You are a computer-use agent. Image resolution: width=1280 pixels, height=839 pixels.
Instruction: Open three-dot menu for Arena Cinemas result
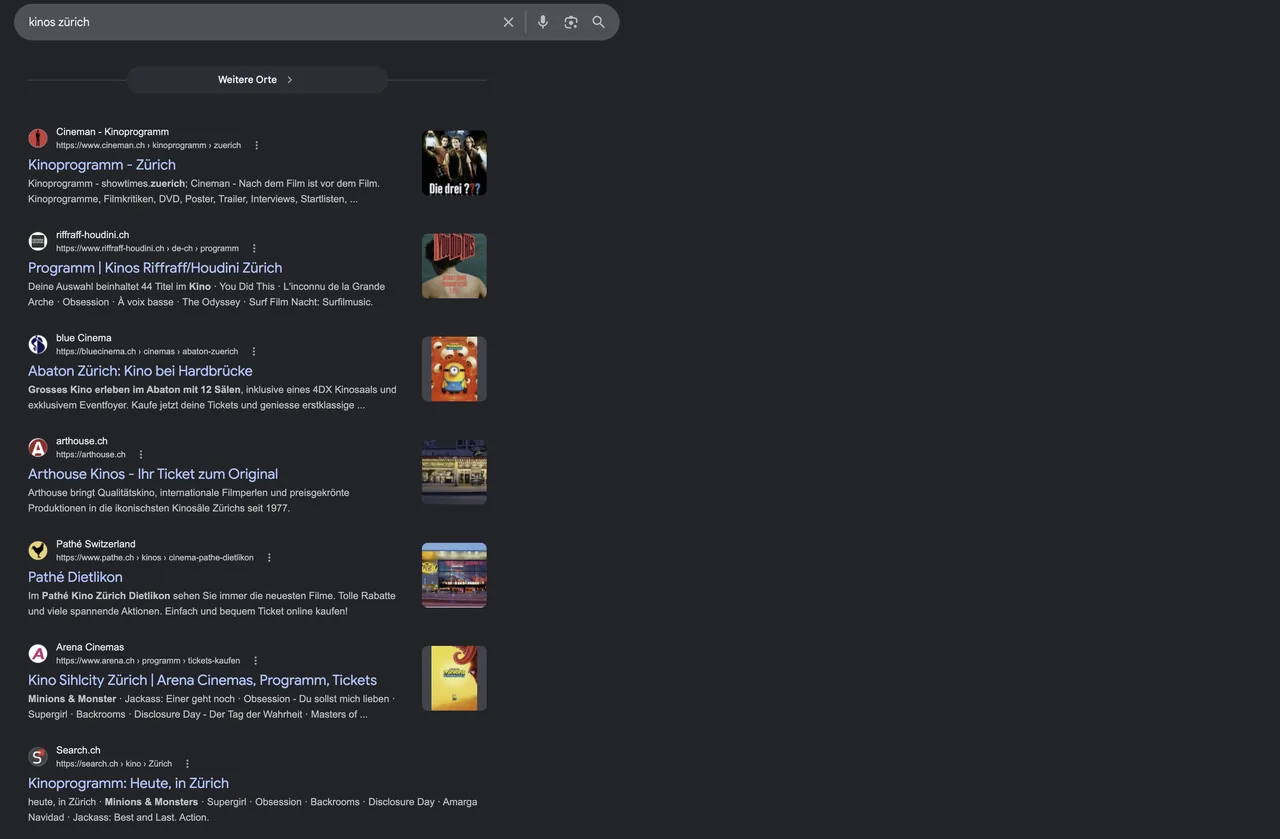point(255,661)
